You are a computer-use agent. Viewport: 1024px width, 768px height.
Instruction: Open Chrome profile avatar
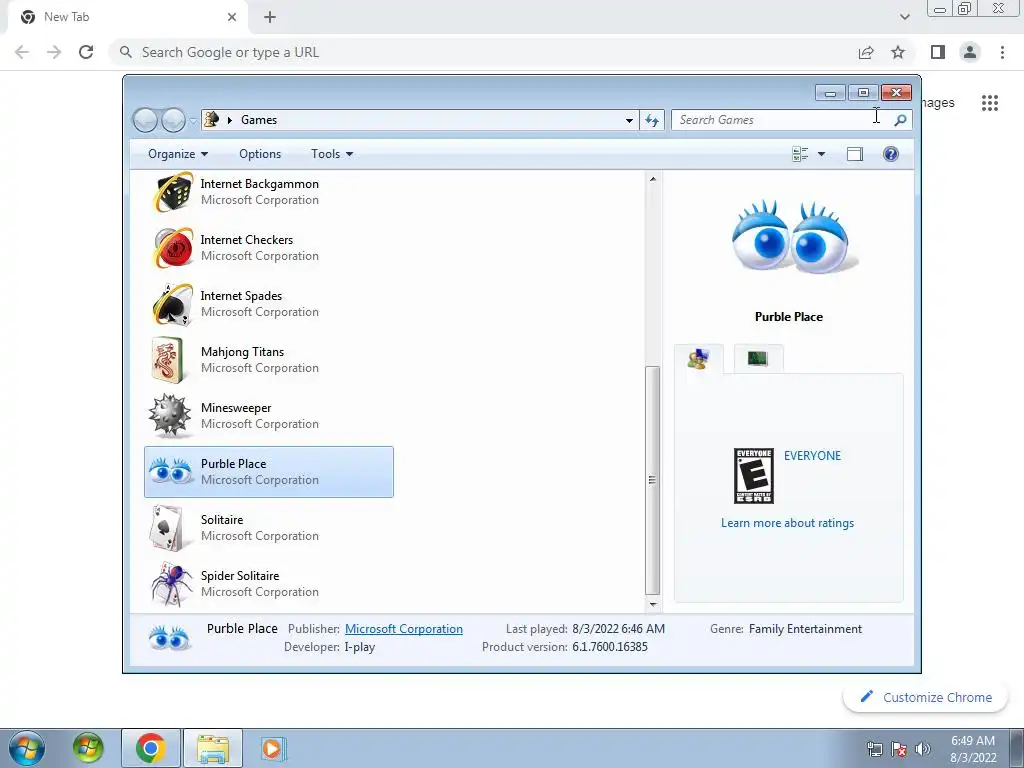click(x=970, y=52)
